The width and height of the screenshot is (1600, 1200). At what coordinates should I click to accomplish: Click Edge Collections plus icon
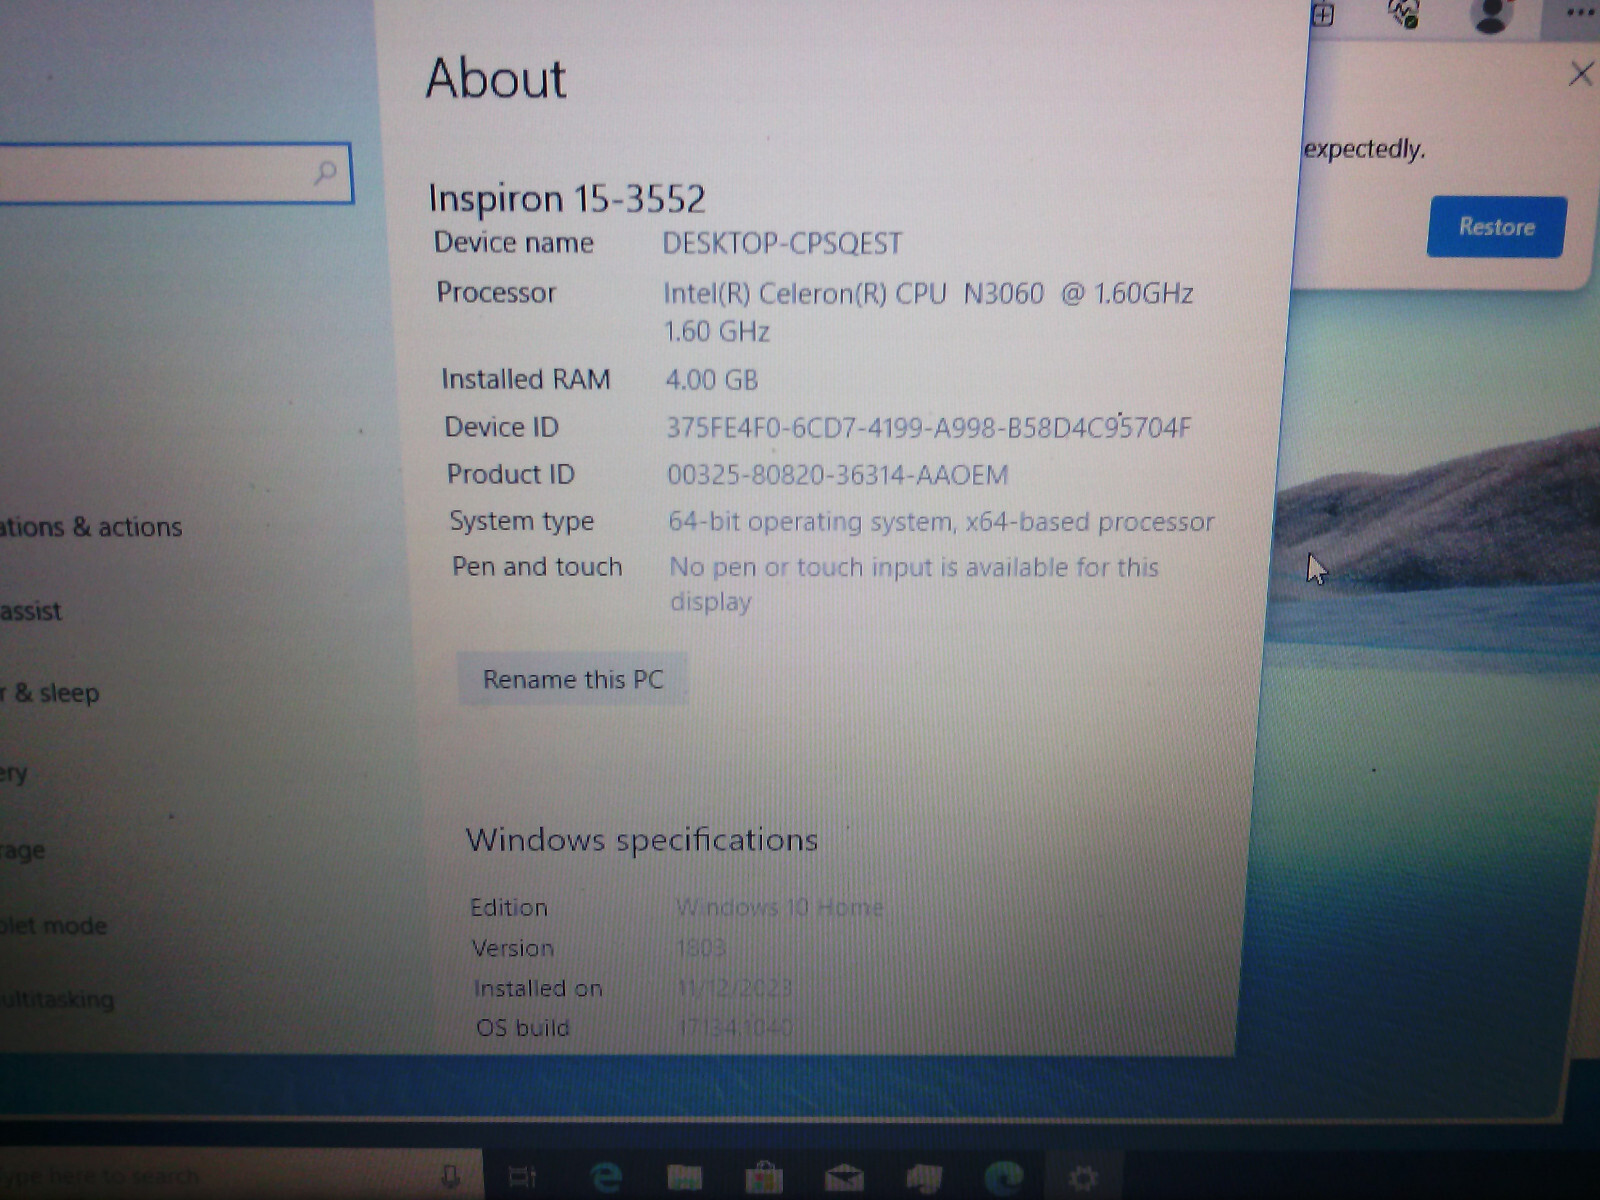[1323, 15]
